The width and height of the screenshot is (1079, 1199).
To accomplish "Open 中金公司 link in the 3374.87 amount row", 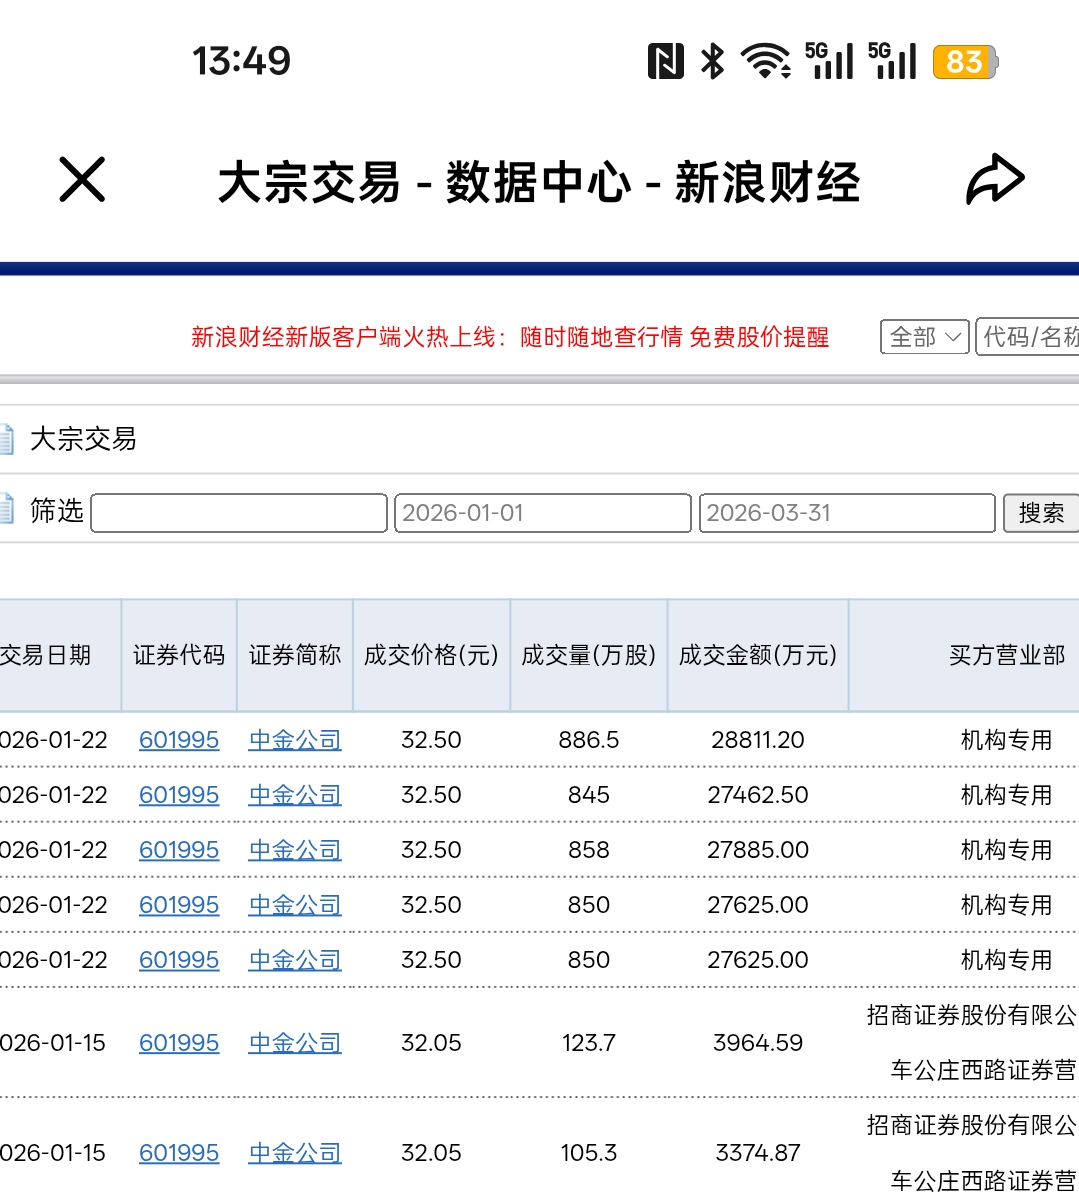I will click(x=295, y=1153).
